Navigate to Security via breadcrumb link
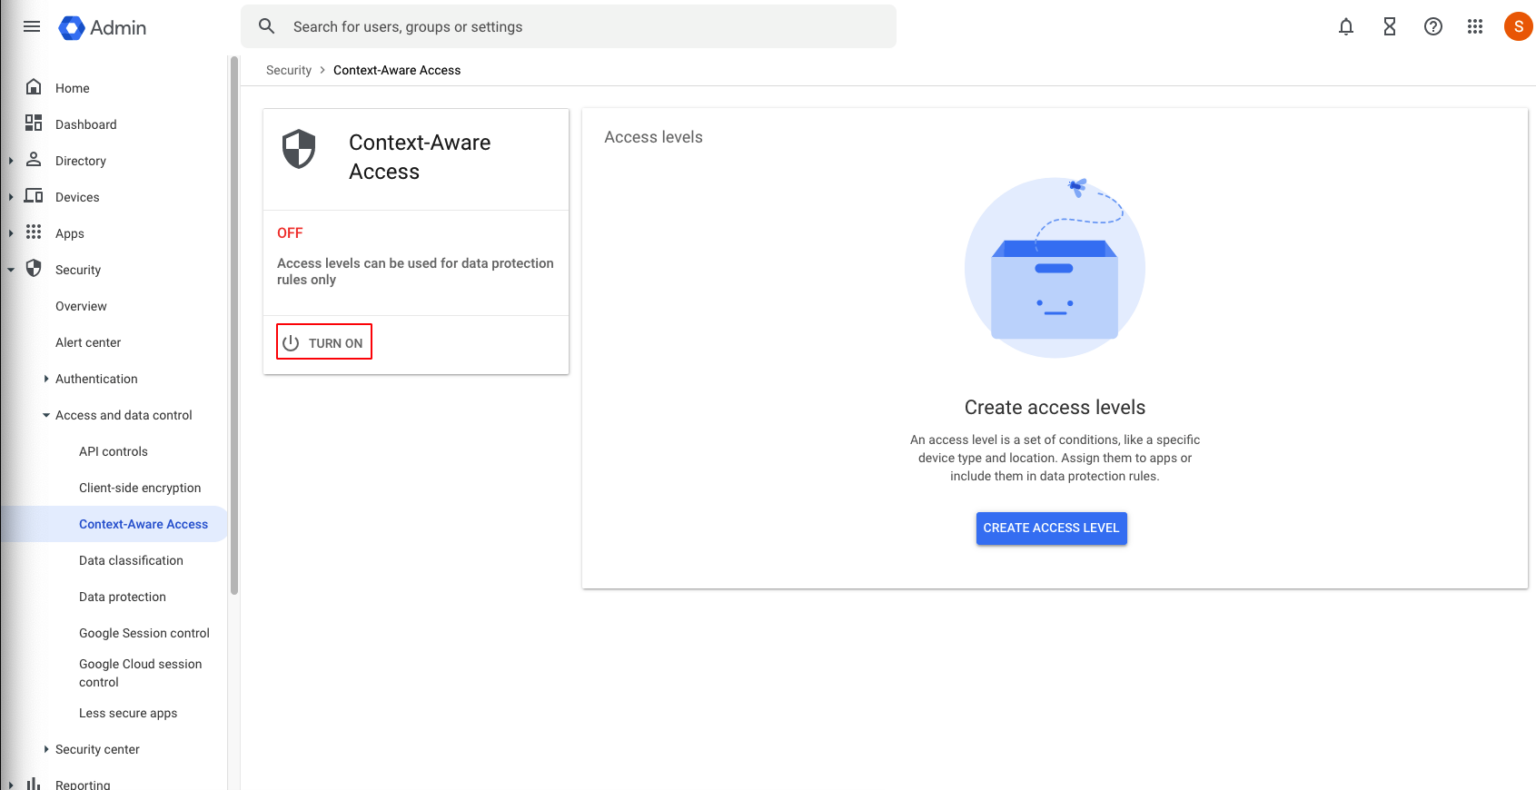 (288, 70)
